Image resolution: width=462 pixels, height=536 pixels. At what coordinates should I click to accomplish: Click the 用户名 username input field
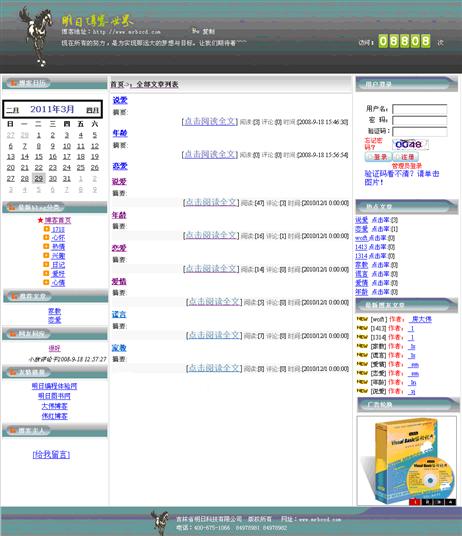420,109
